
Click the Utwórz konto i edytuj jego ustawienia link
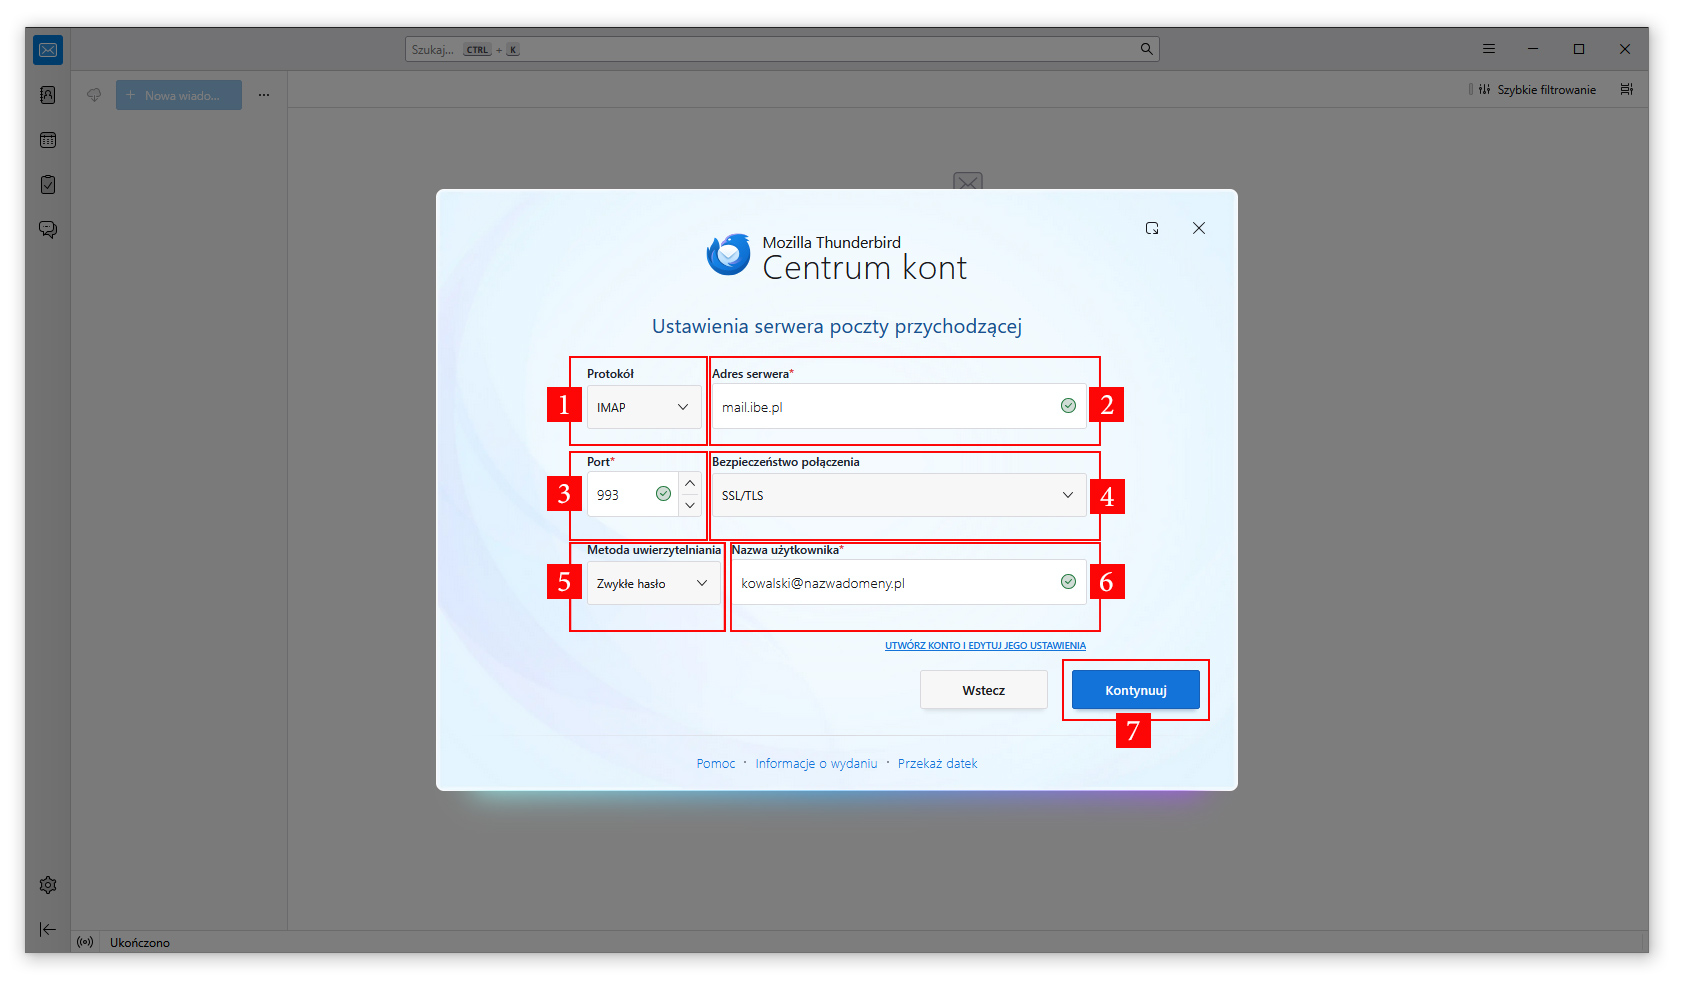pyautogui.click(x=984, y=646)
